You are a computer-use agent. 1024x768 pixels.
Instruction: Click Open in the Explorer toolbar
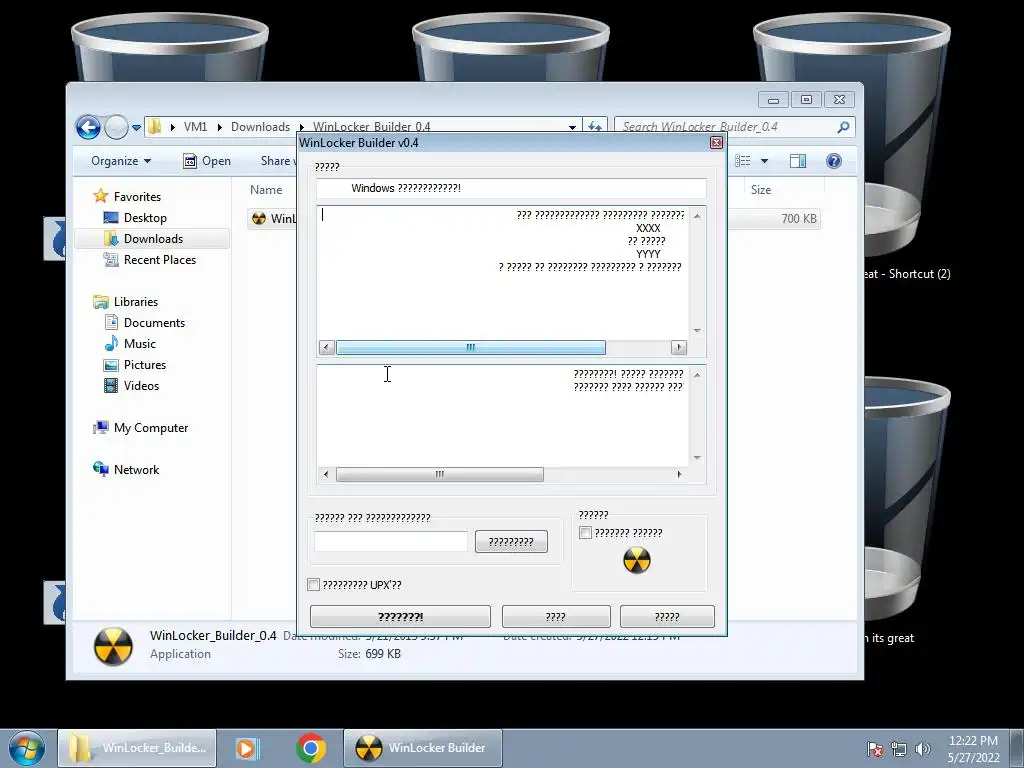pos(206,161)
